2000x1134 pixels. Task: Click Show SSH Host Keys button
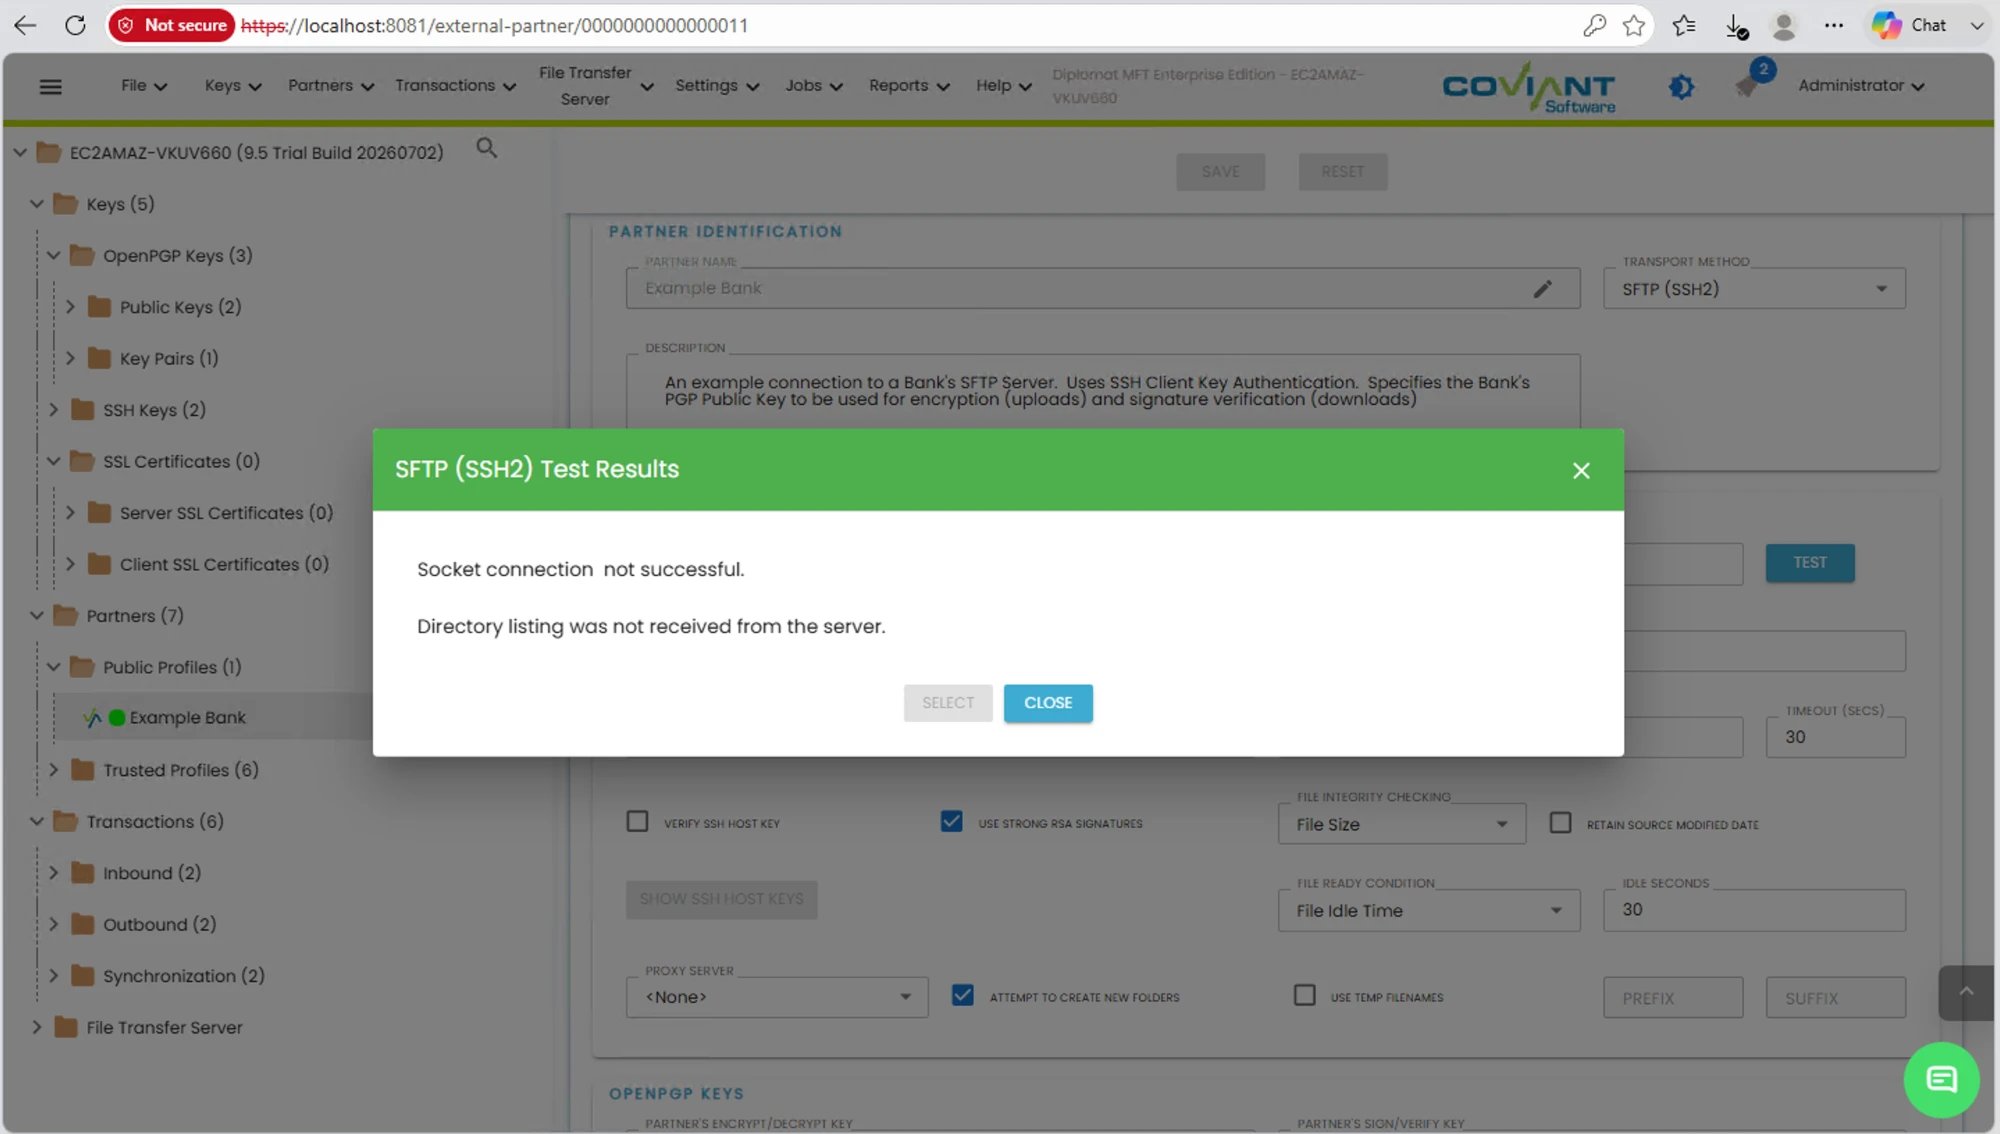click(722, 899)
